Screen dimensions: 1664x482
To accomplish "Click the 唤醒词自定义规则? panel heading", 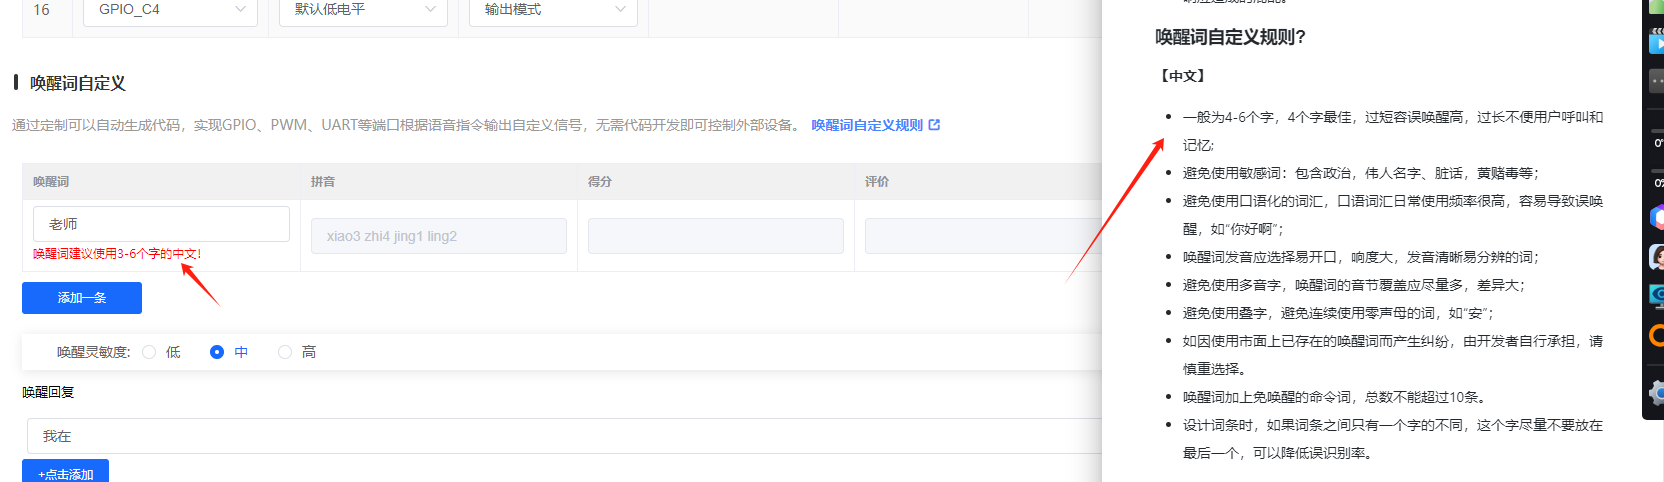I will [1230, 37].
